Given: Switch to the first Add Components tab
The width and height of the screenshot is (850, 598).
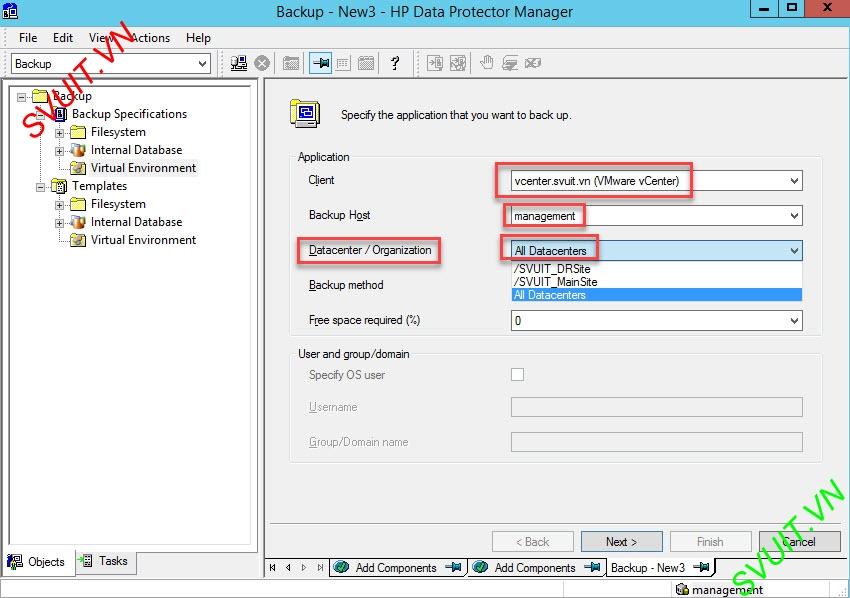Looking at the screenshot, I should 398,567.
